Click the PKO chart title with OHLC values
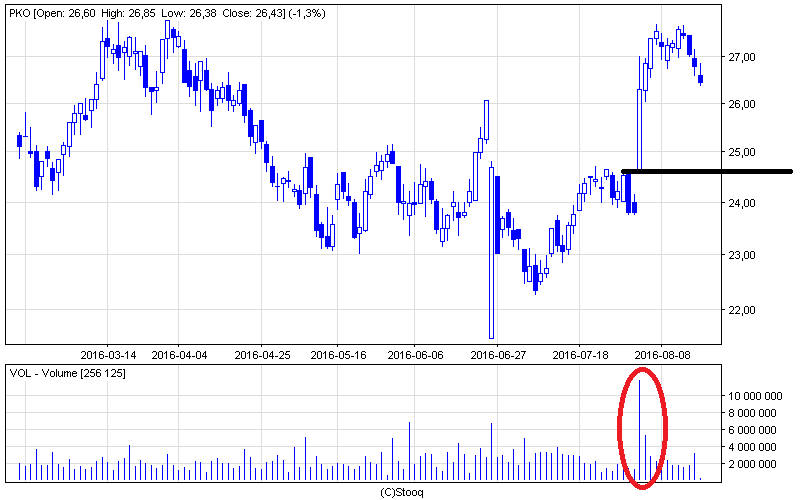Screen dimensions: 800x500 [167, 14]
